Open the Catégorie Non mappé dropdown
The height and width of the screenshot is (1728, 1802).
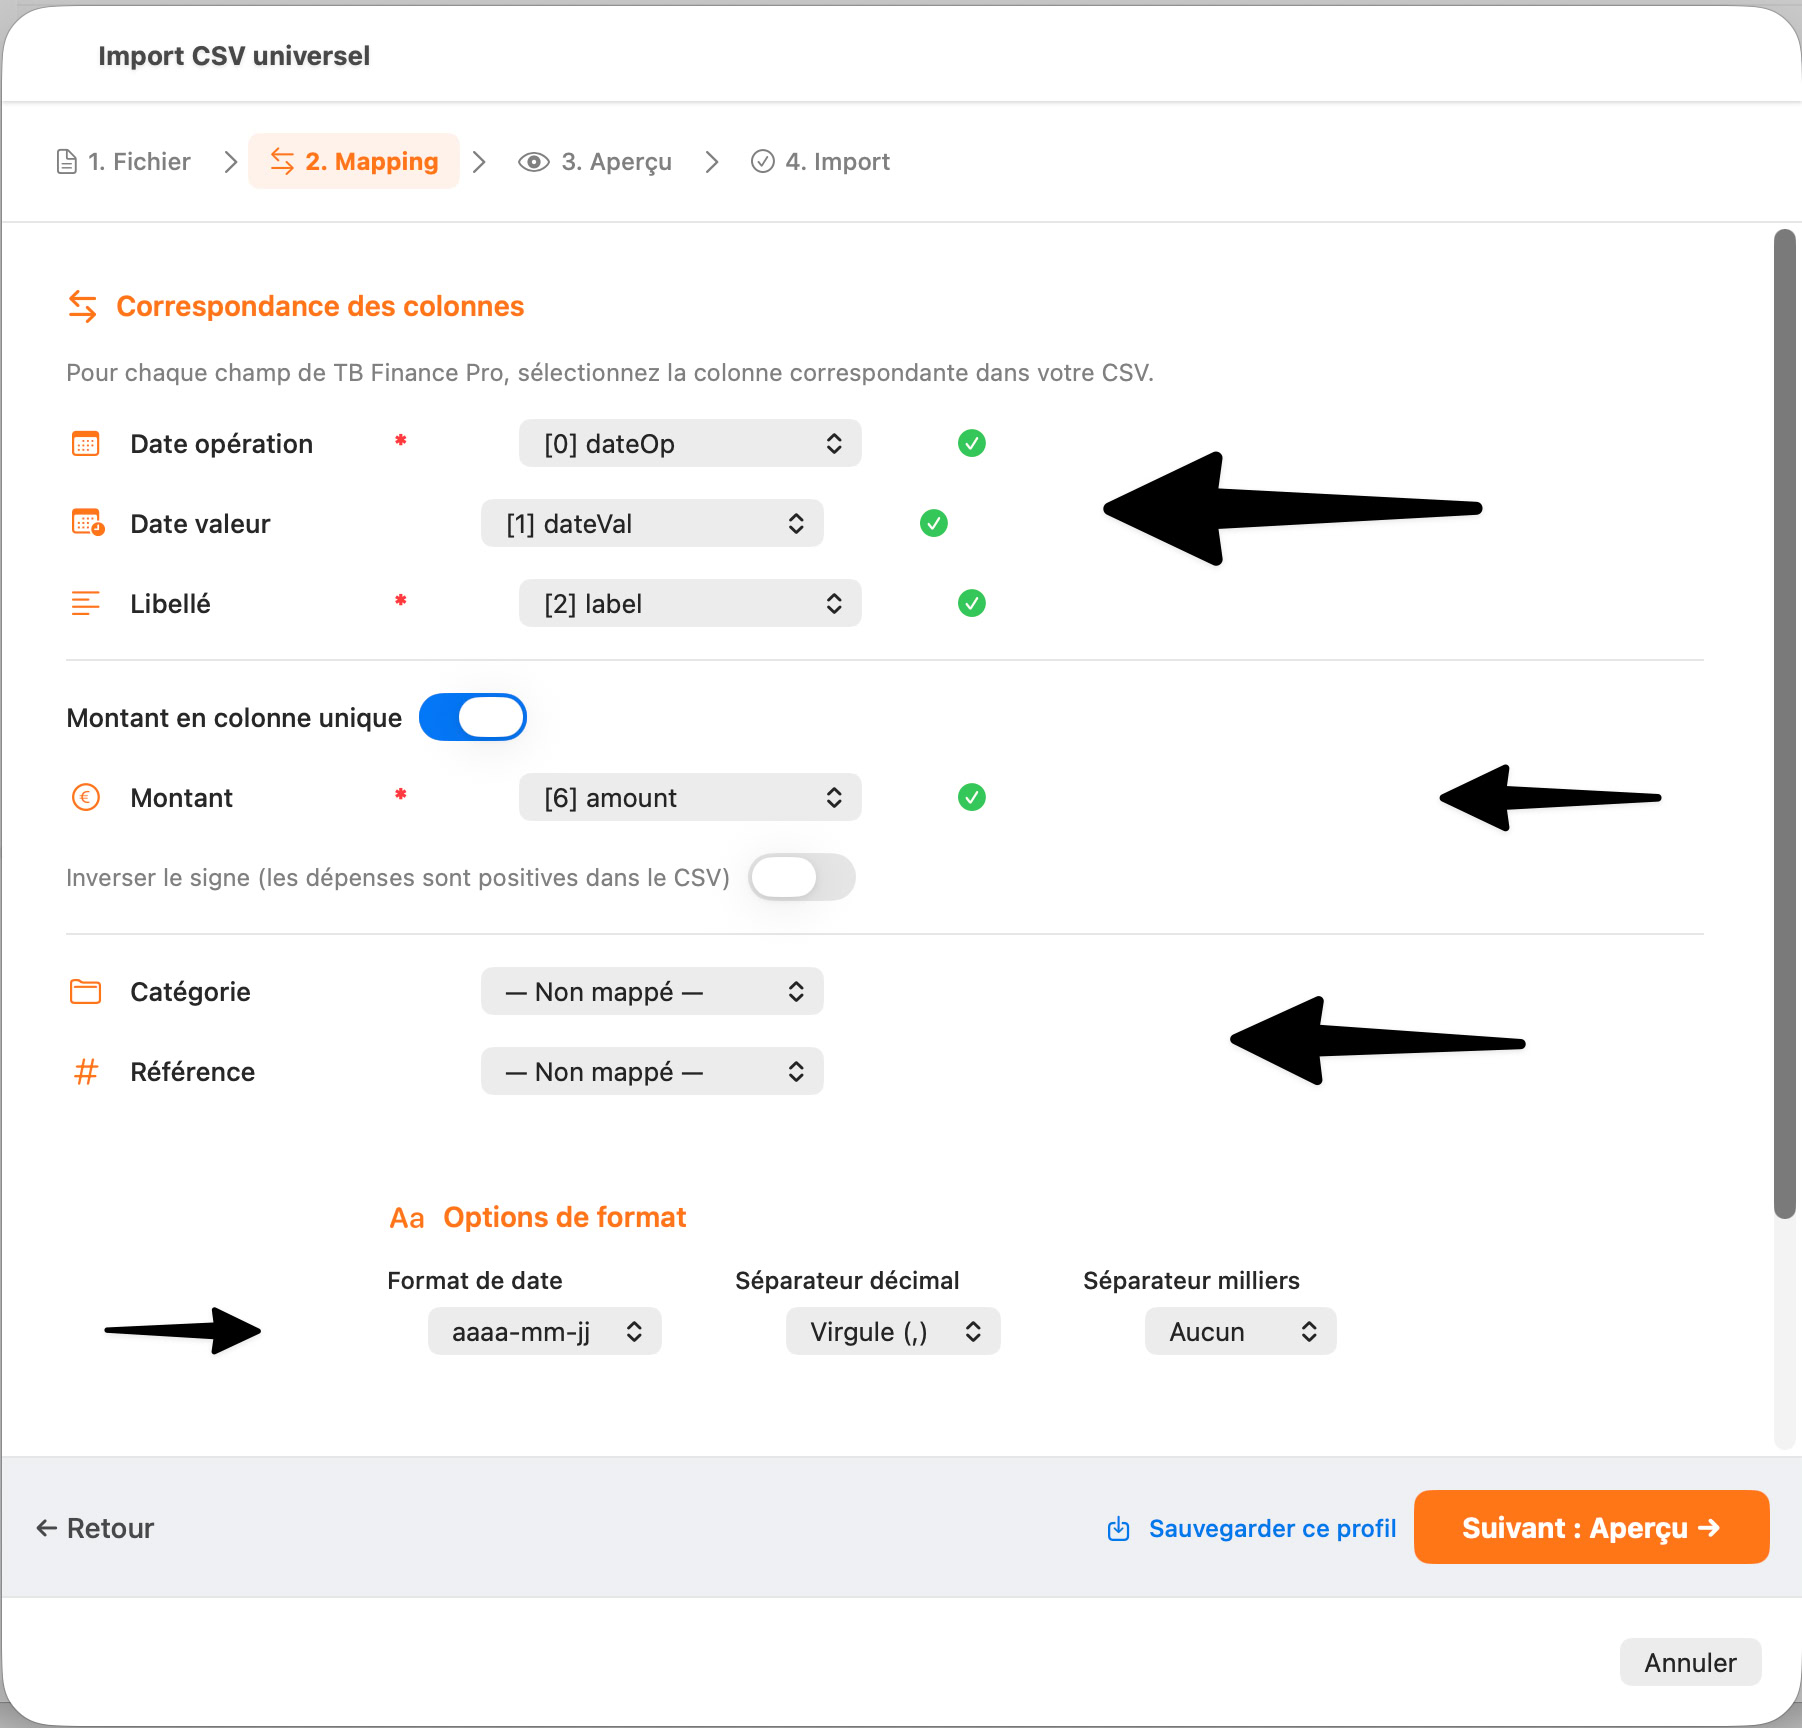coord(652,992)
